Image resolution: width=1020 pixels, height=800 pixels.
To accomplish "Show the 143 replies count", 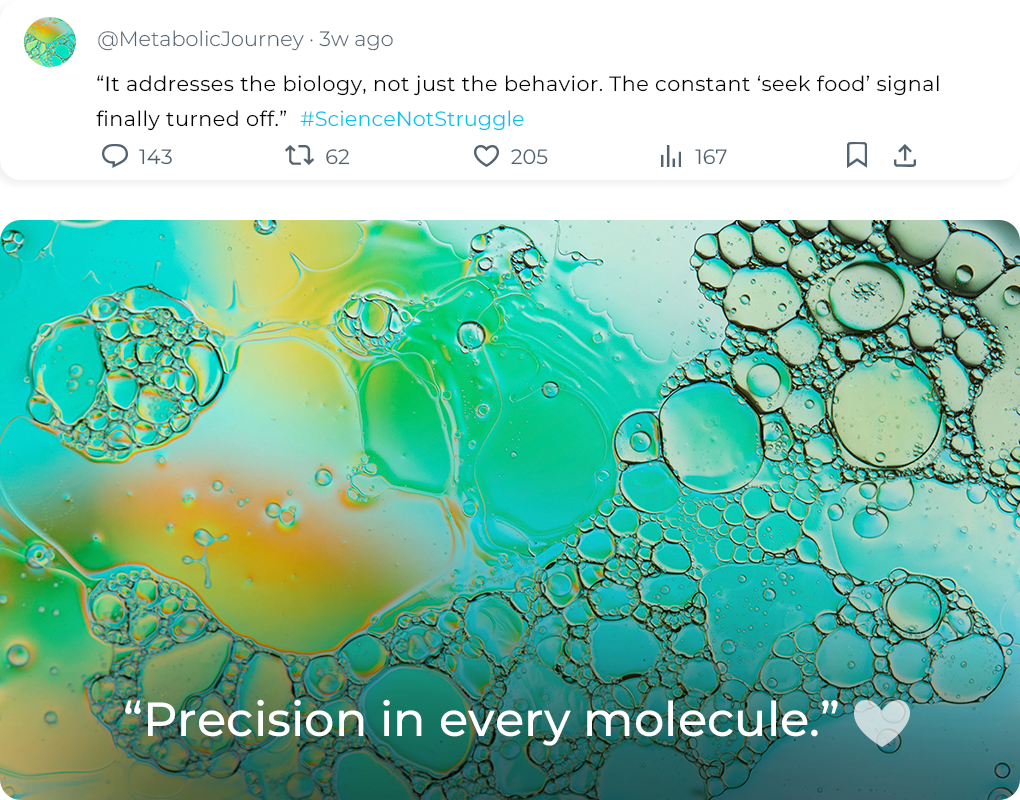I will click(156, 157).
